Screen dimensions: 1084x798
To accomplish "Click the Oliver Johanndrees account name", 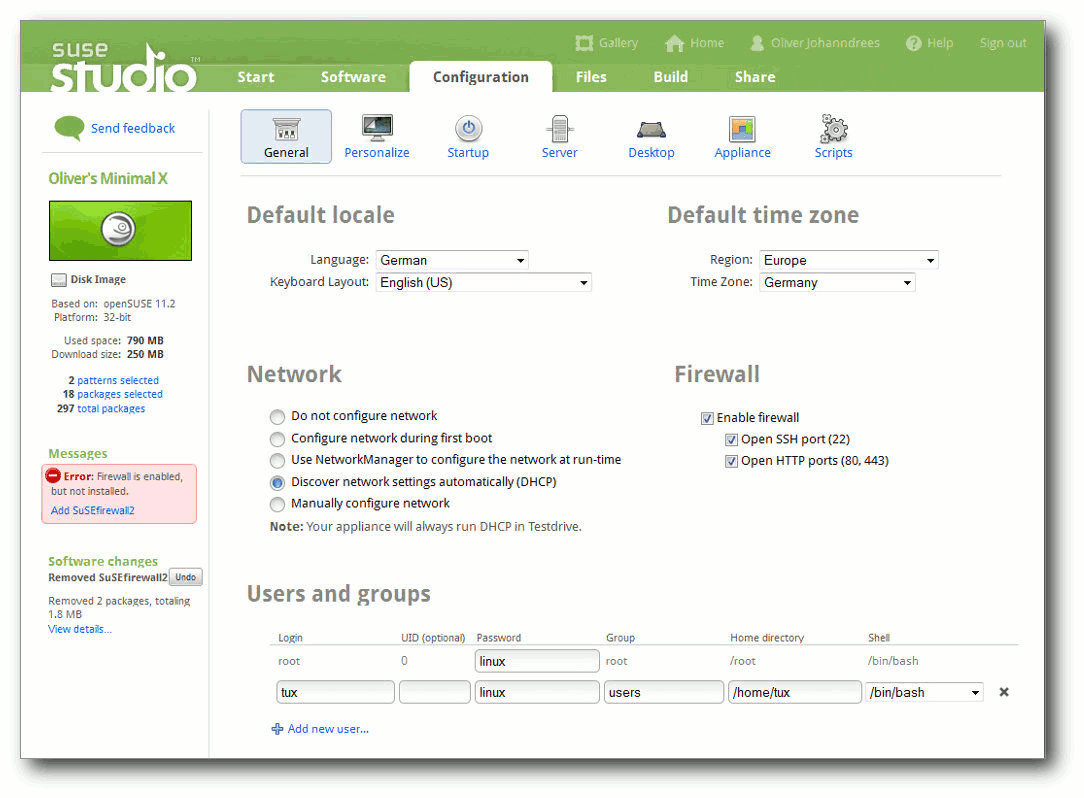I will point(825,43).
